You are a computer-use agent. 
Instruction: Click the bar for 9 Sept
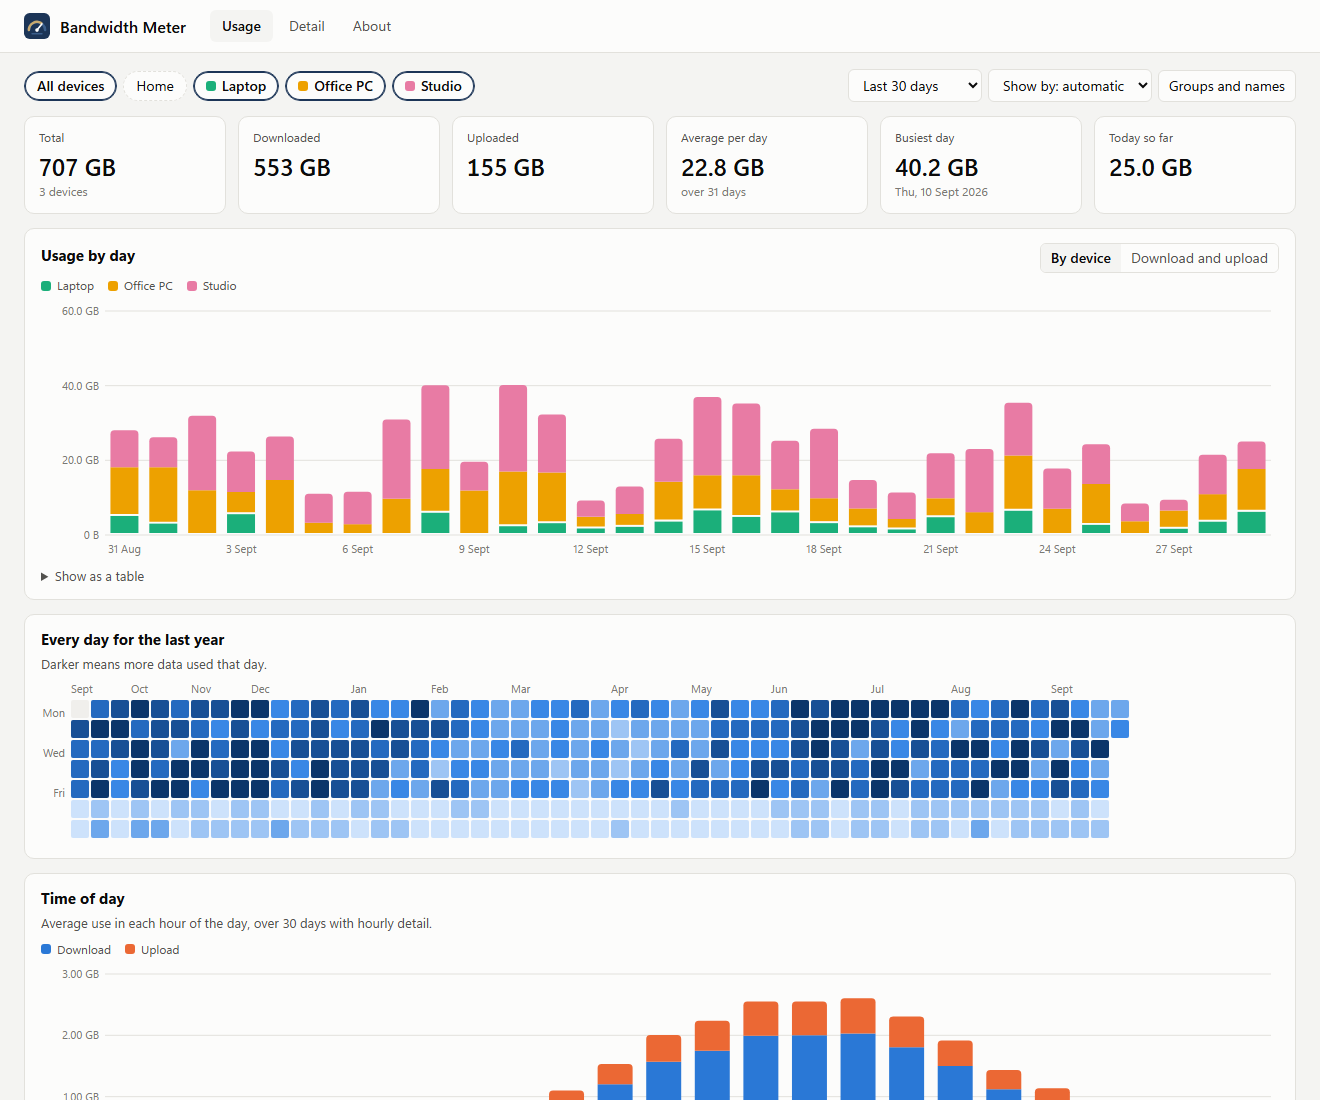pos(474,498)
